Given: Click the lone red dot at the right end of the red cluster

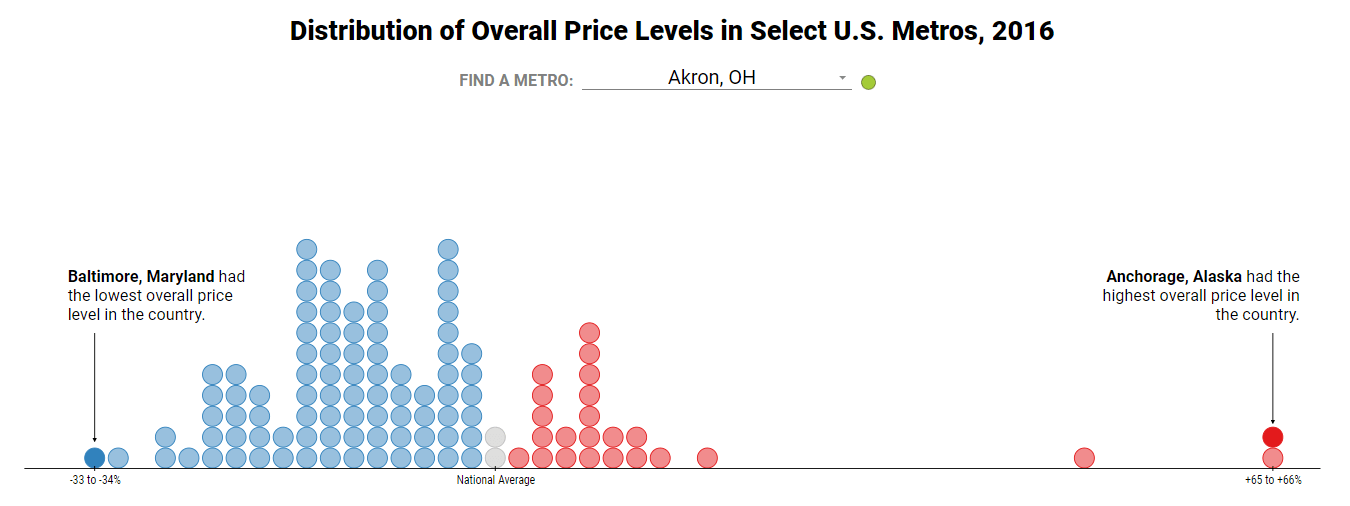Looking at the screenshot, I should pos(707,458).
